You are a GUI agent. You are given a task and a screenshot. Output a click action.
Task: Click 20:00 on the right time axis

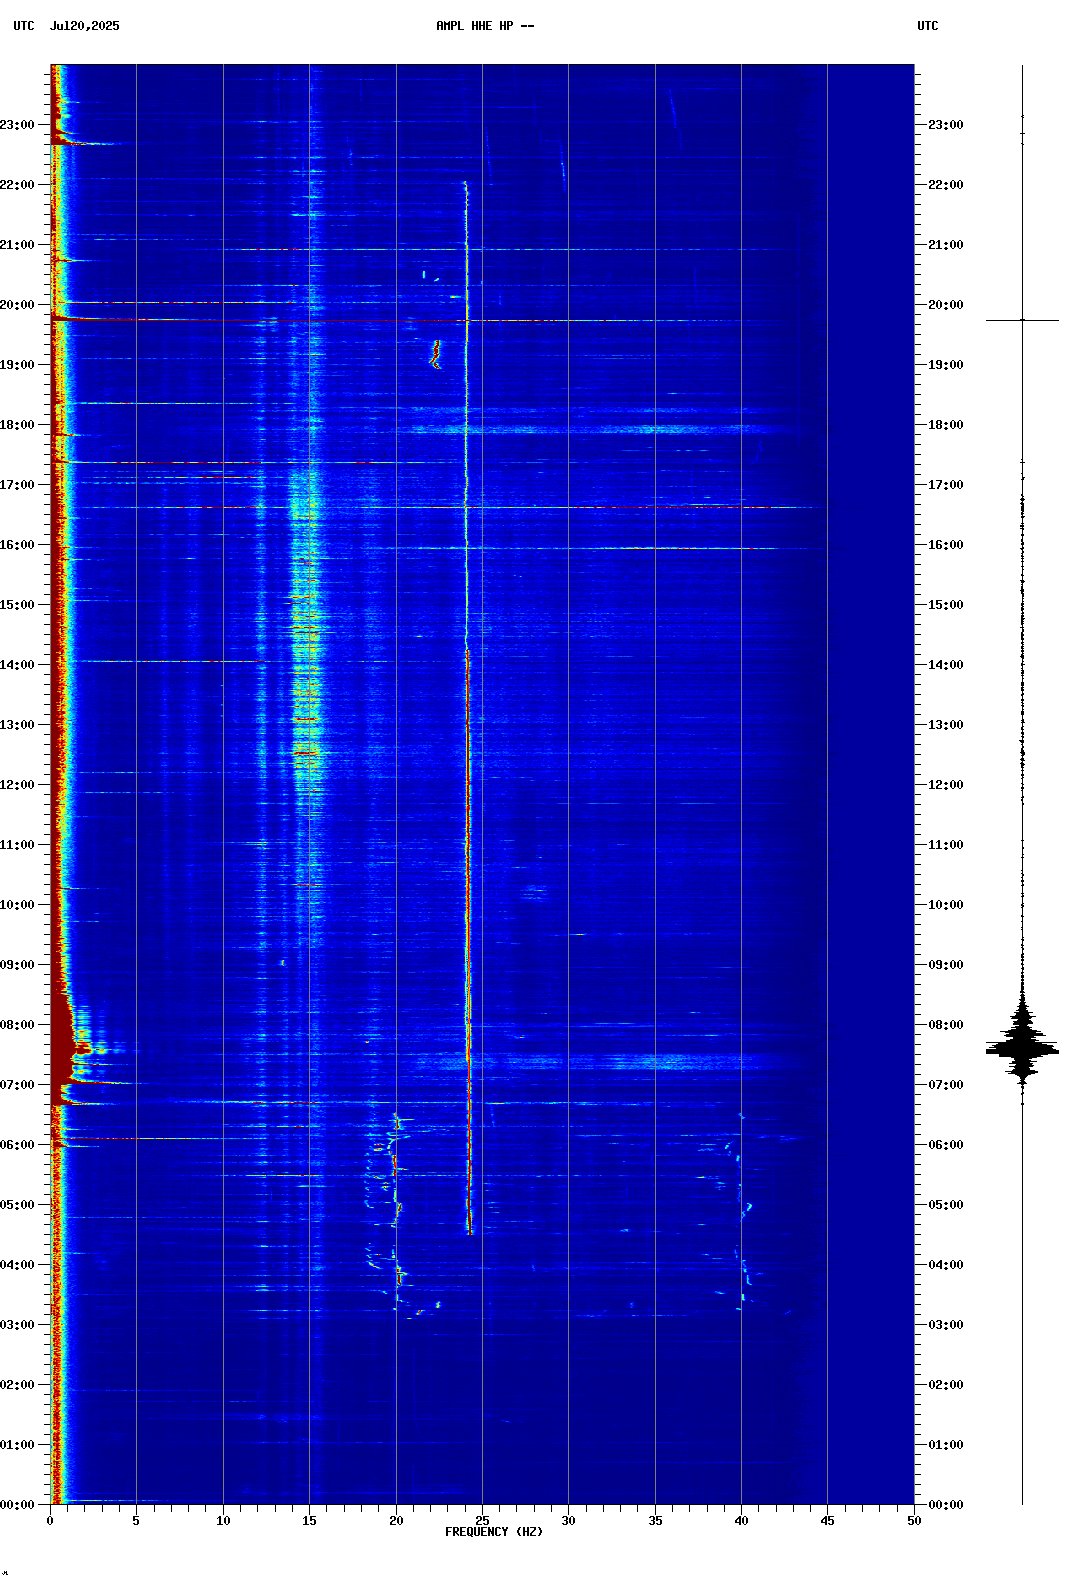pos(946,305)
